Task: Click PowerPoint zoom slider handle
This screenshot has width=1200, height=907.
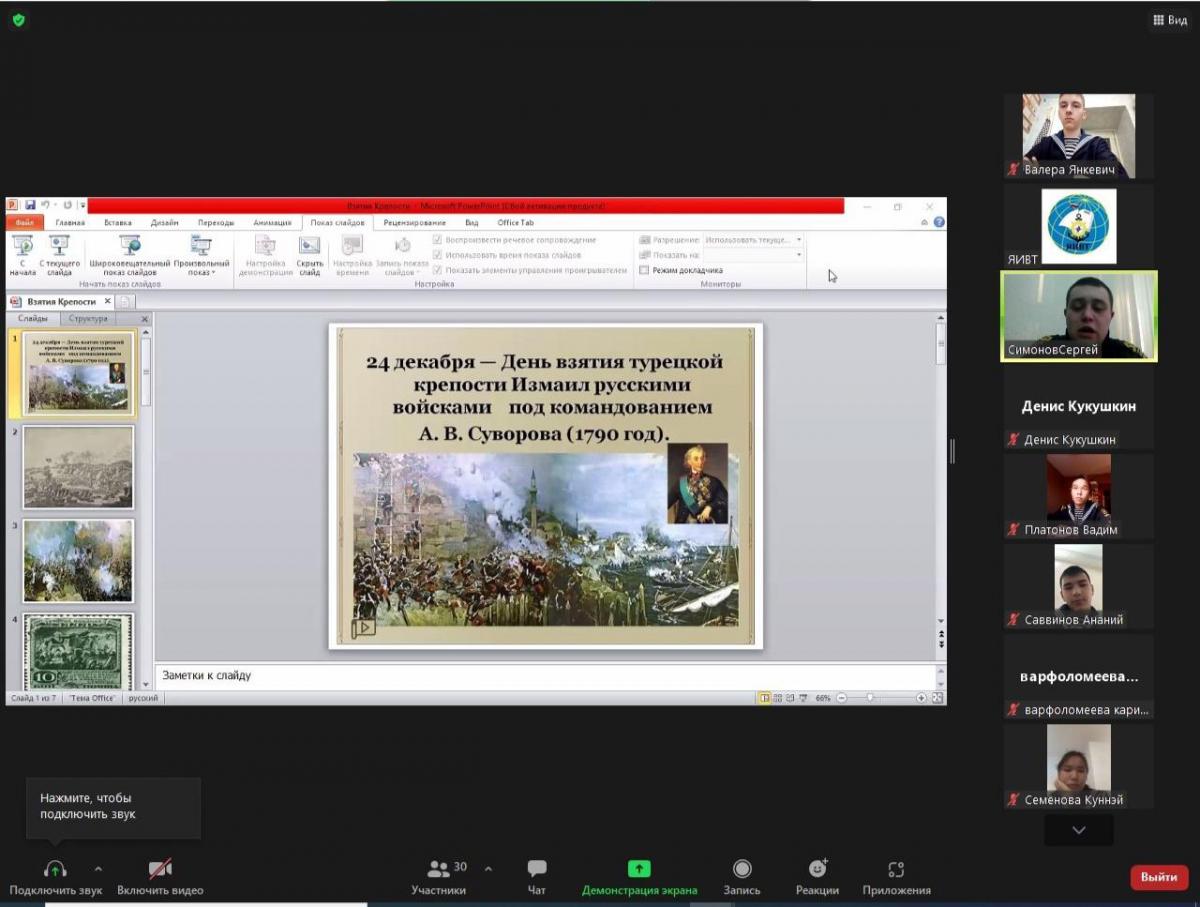Action: (870, 698)
